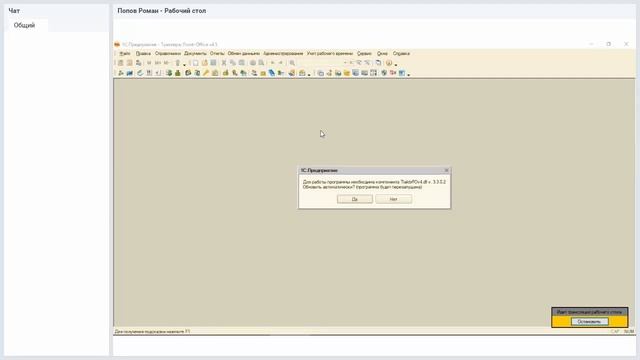Screen dimensions: 640x360
Task: Click the magnifier search icon in top toolbar
Action: 292,63
